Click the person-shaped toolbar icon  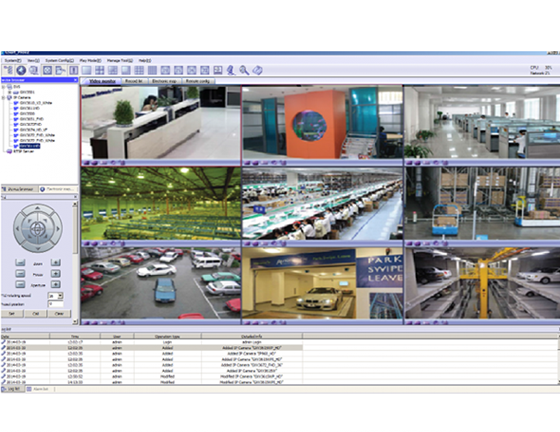click(x=231, y=70)
